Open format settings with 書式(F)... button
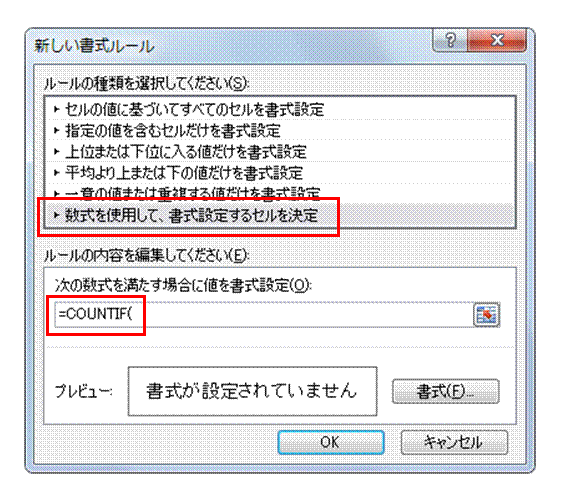Viewport: 567px width, 503px height. (446, 391)
